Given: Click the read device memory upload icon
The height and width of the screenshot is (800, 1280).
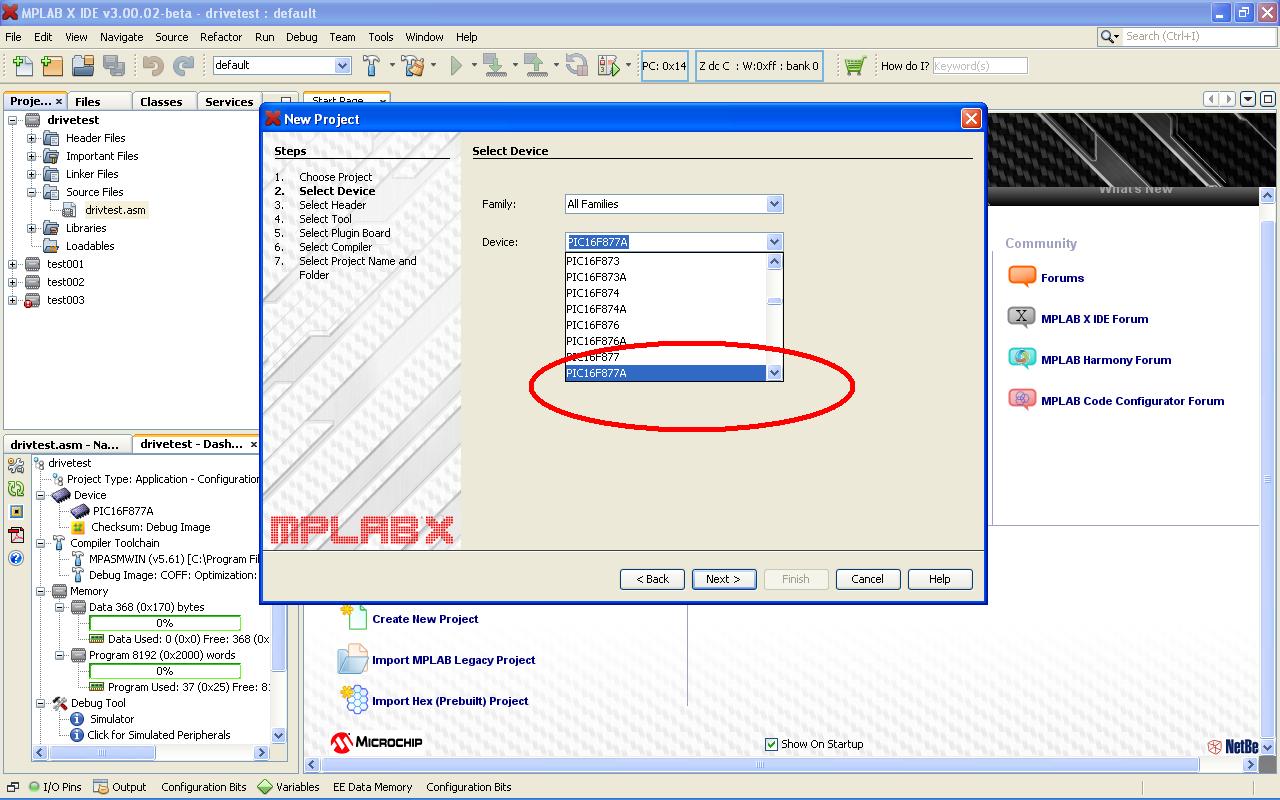Looking at the screenshot, I should click(535, 66).
